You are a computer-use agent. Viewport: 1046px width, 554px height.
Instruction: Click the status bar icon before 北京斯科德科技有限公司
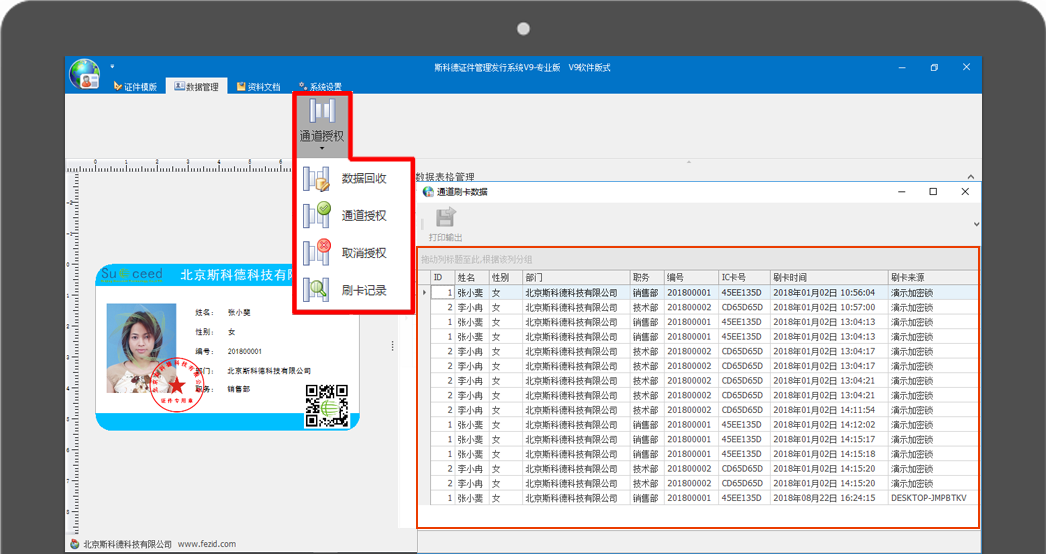click(x=75, y=544)
